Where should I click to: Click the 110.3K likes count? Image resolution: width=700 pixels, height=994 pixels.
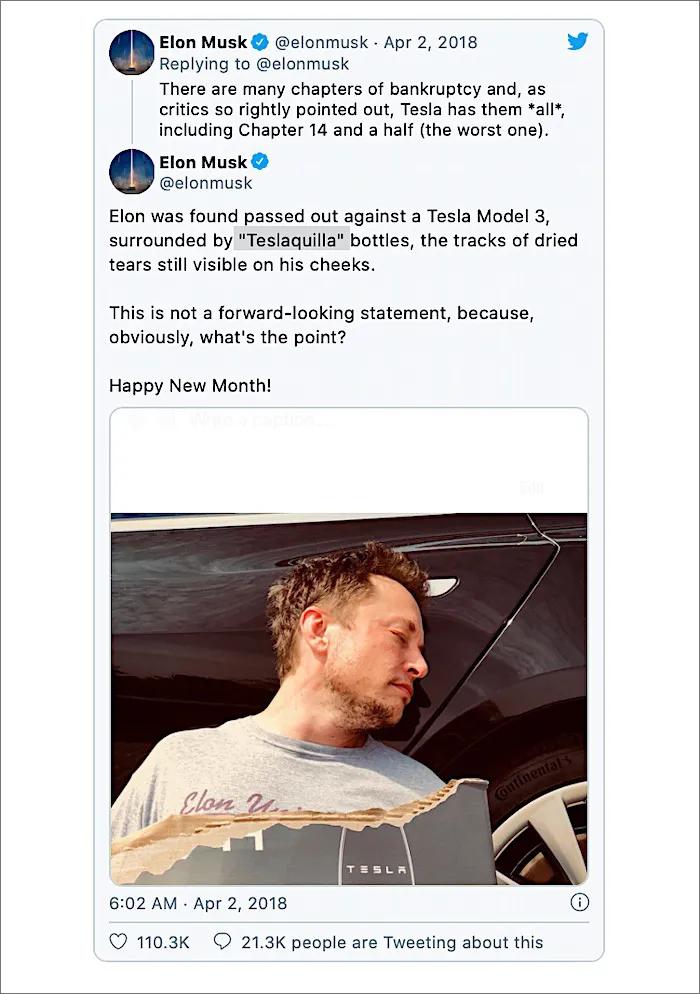(162, 941)
